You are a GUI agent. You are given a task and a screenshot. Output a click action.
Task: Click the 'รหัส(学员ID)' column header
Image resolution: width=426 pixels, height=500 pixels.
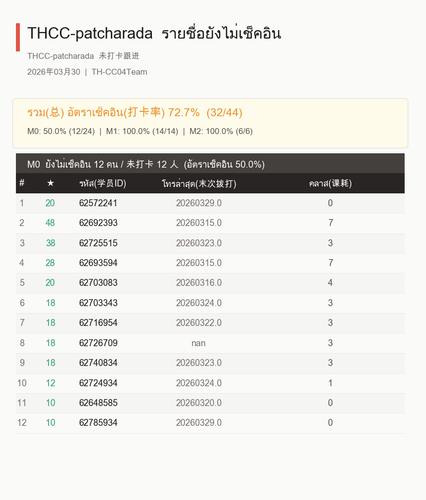pyautogui.click(x=103, y=183)
